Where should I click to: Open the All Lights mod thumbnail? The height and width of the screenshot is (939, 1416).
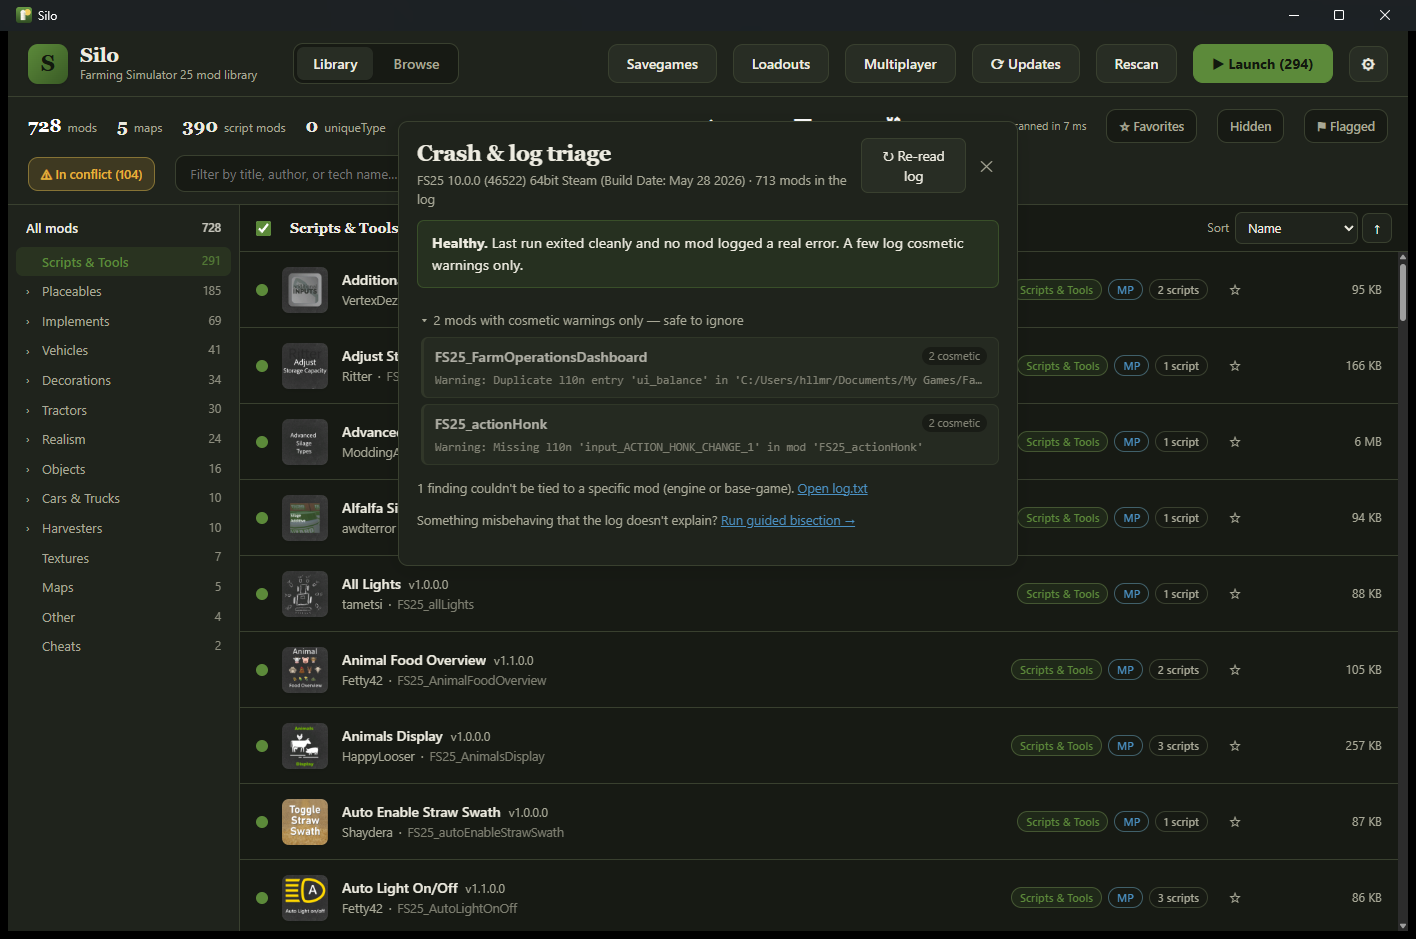click(x=305, y=594)
